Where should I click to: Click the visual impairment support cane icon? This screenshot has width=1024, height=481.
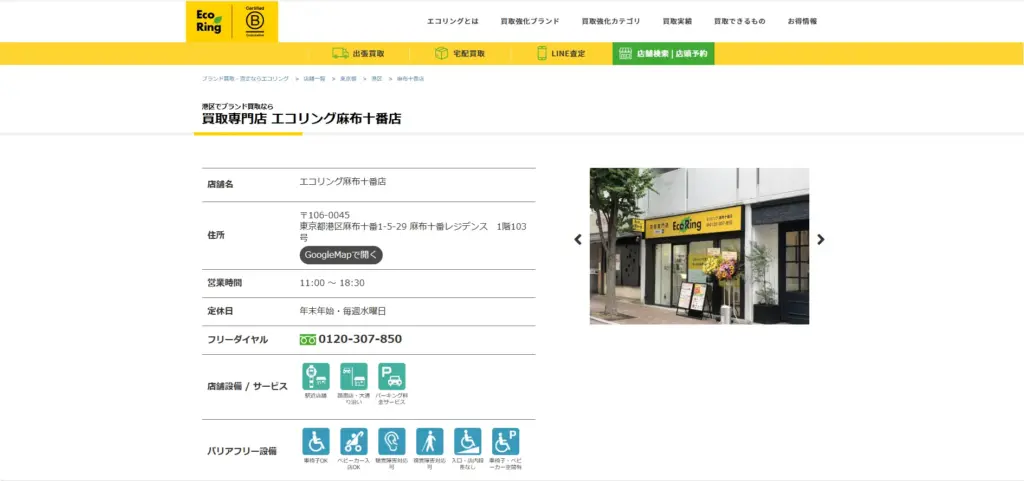pos(429,442)
